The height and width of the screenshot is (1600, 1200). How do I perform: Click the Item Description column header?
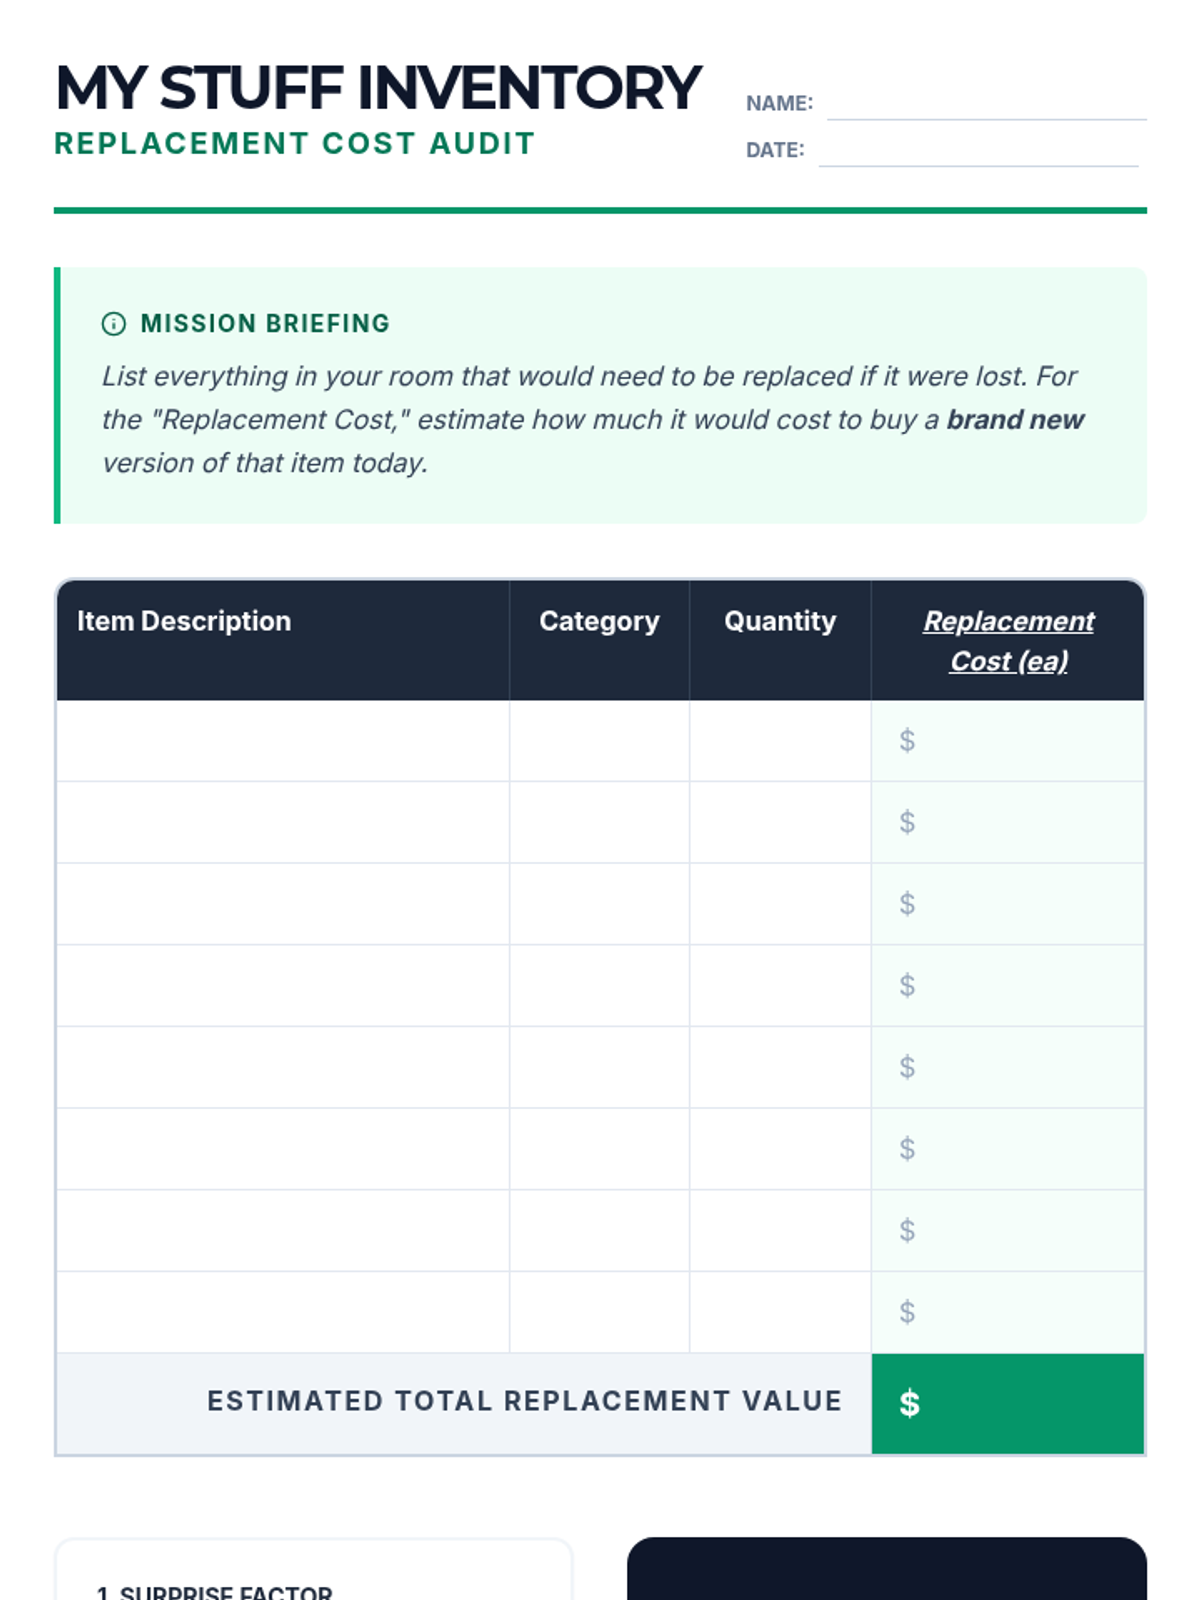pyautogui.click(x=184, y=621)
